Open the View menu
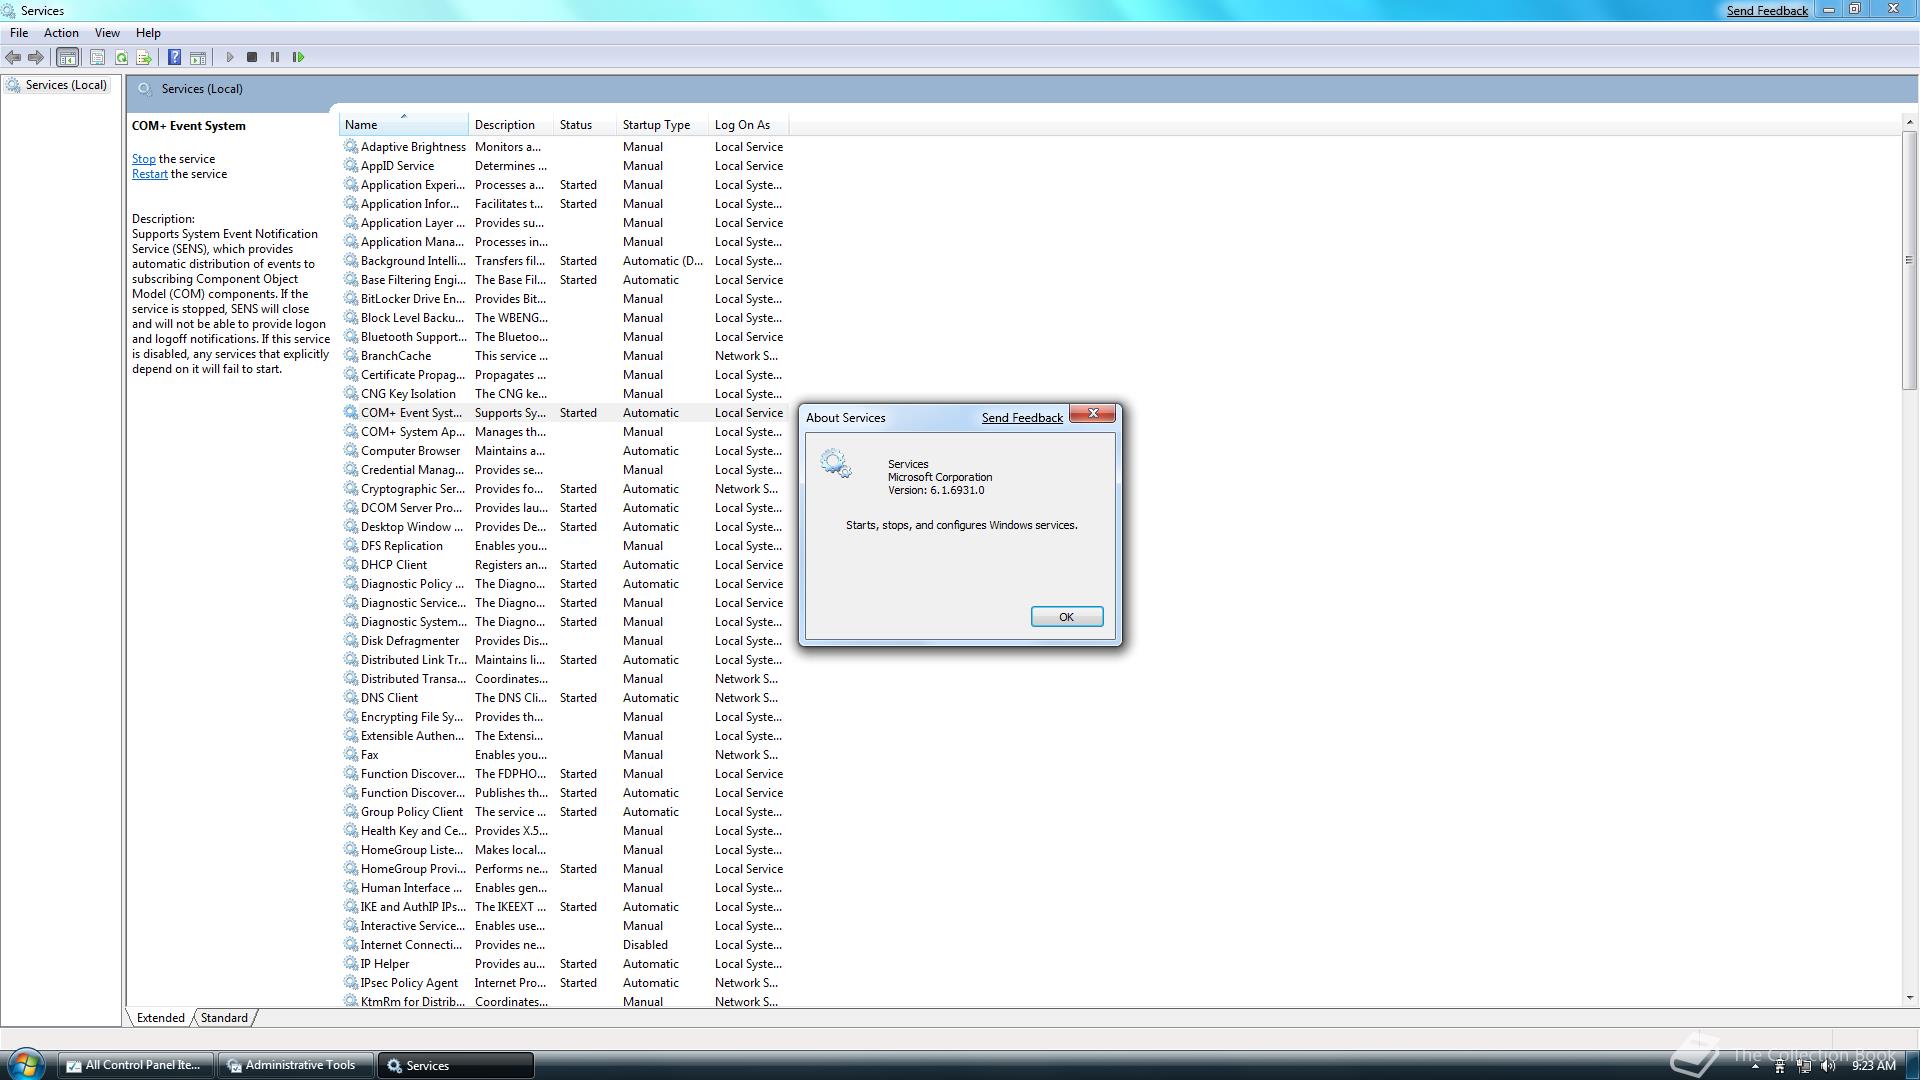 (107, 33)
